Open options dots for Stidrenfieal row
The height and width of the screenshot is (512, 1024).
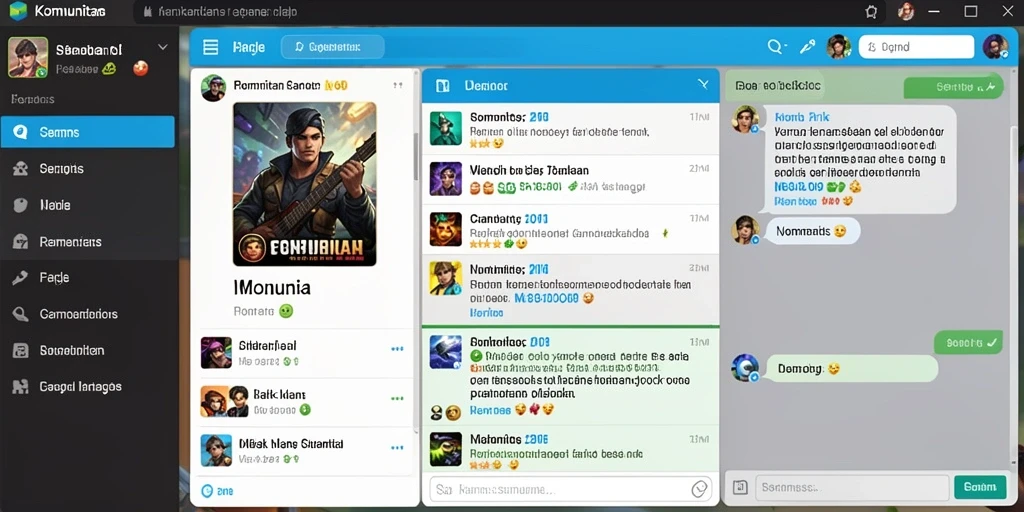tap(397, 349)
